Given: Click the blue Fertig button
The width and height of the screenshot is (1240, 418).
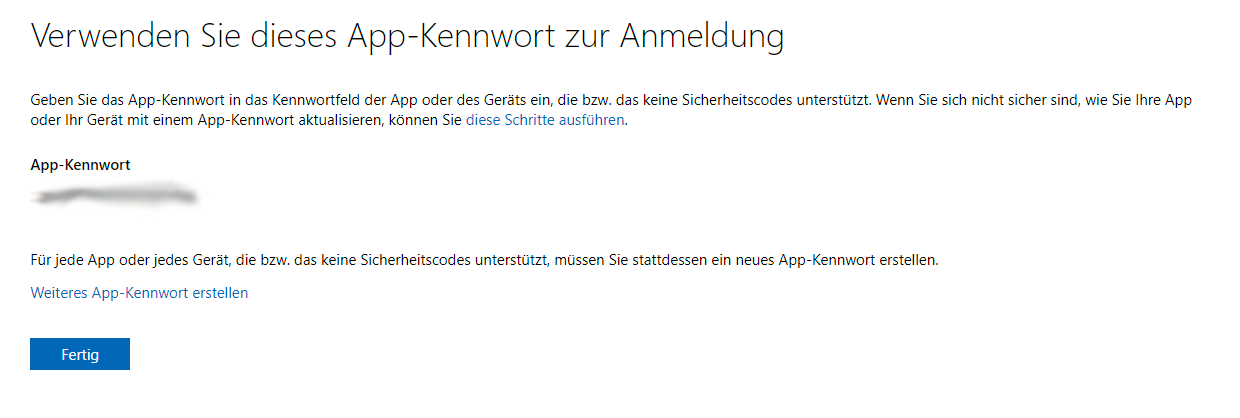Looking at the screenshot, I should click(80, 354).
